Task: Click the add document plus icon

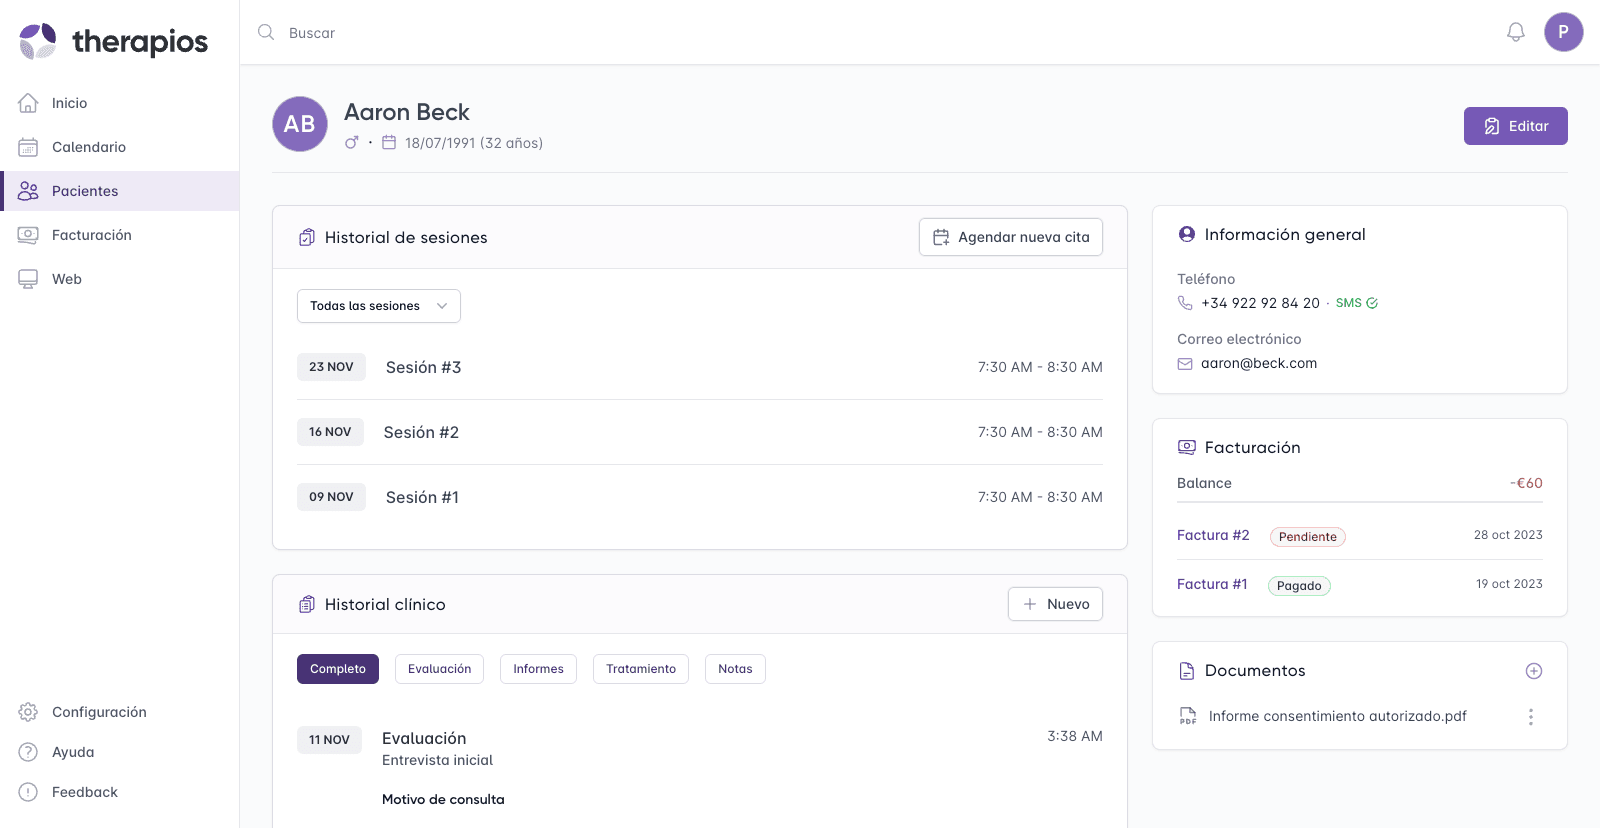Action: point(1533,671)
